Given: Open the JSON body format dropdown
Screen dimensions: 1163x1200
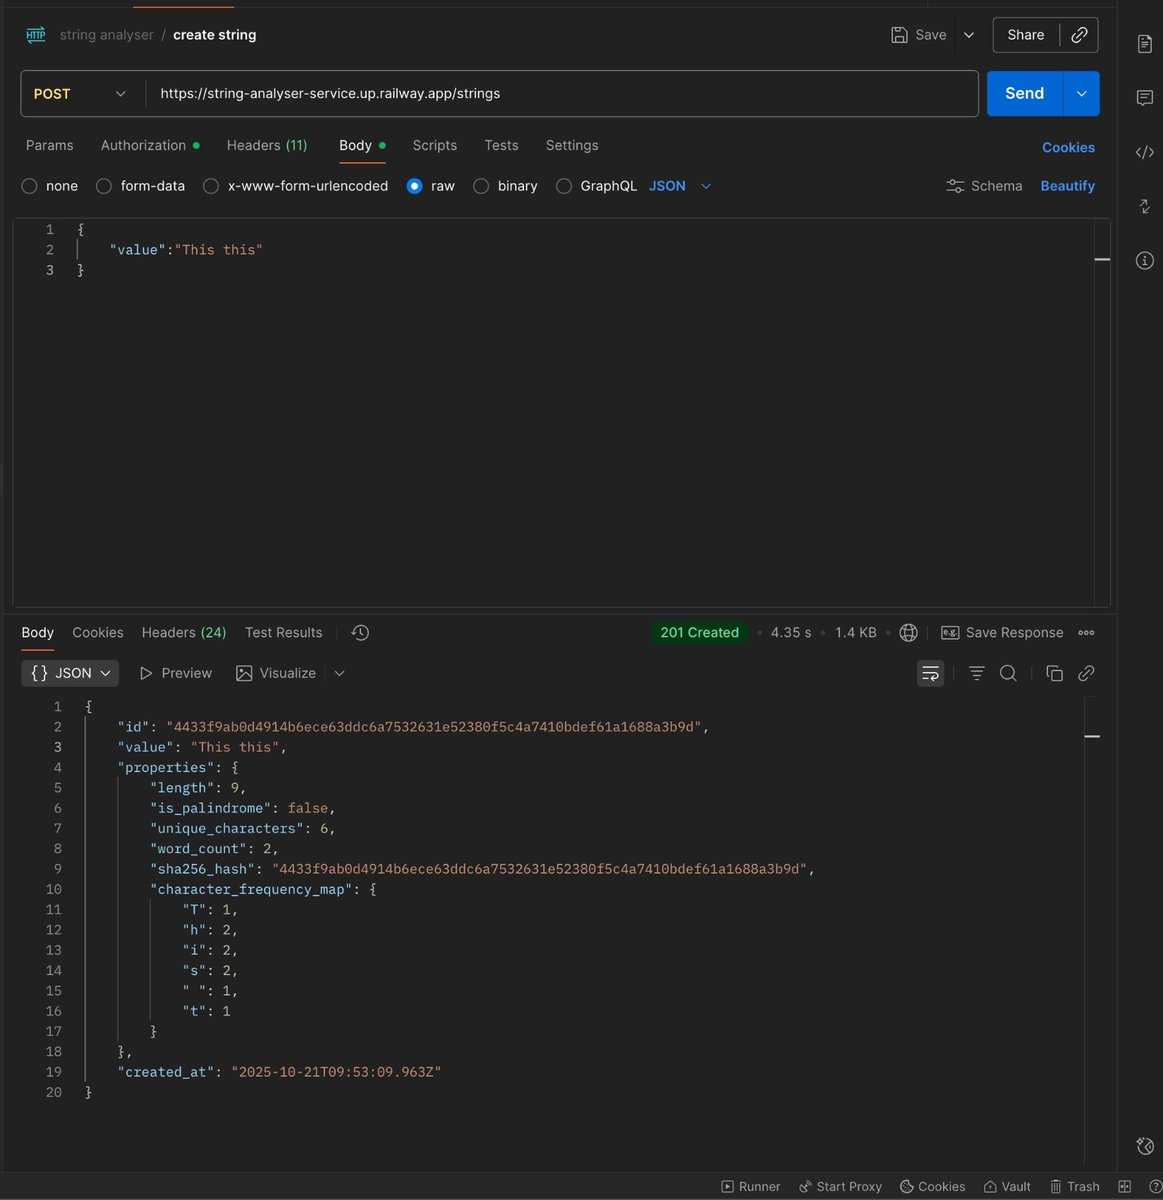Looking at the screenshot, I should pyautogui.click(x=680, y=186).
